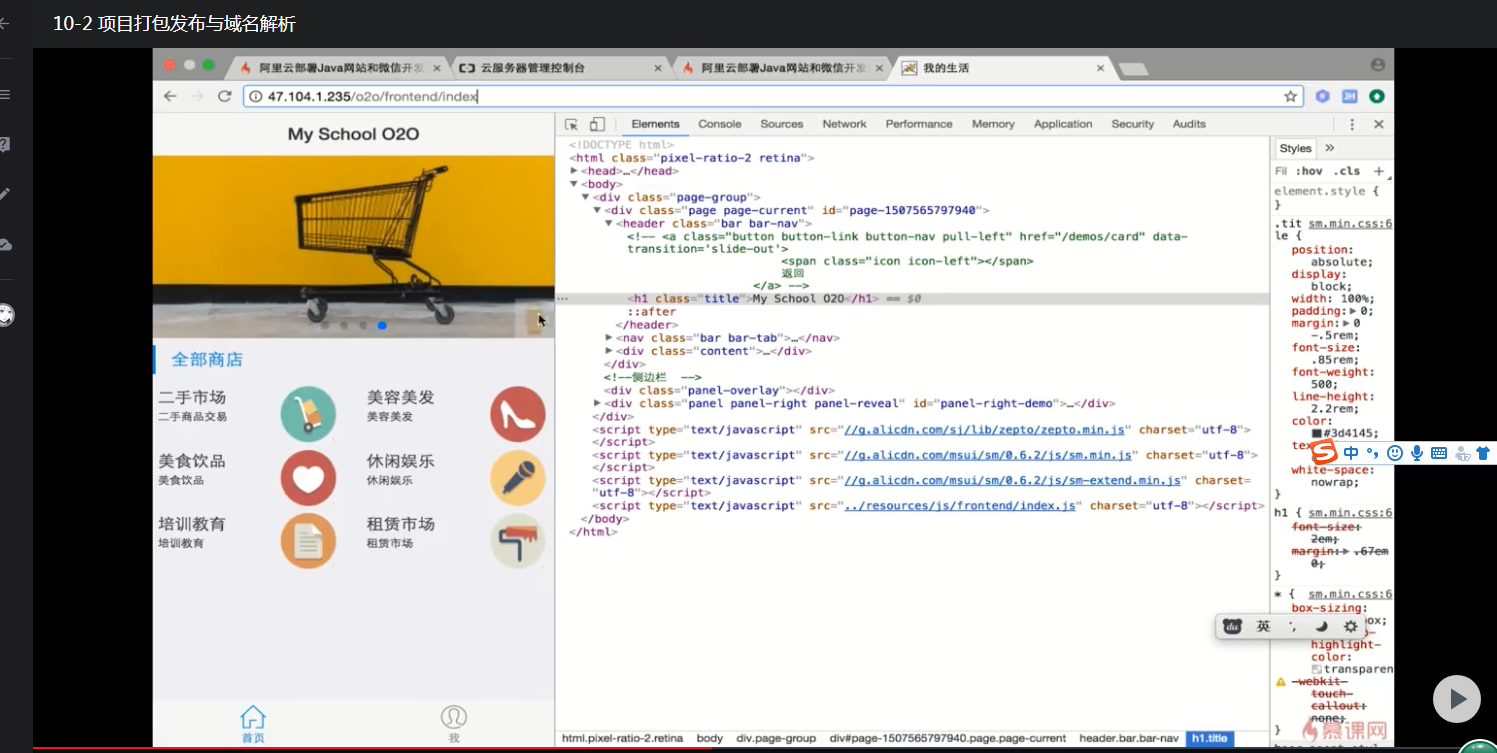Open the hamburger menu in left sidebar
1497x753 pixels.
(5, 95)
